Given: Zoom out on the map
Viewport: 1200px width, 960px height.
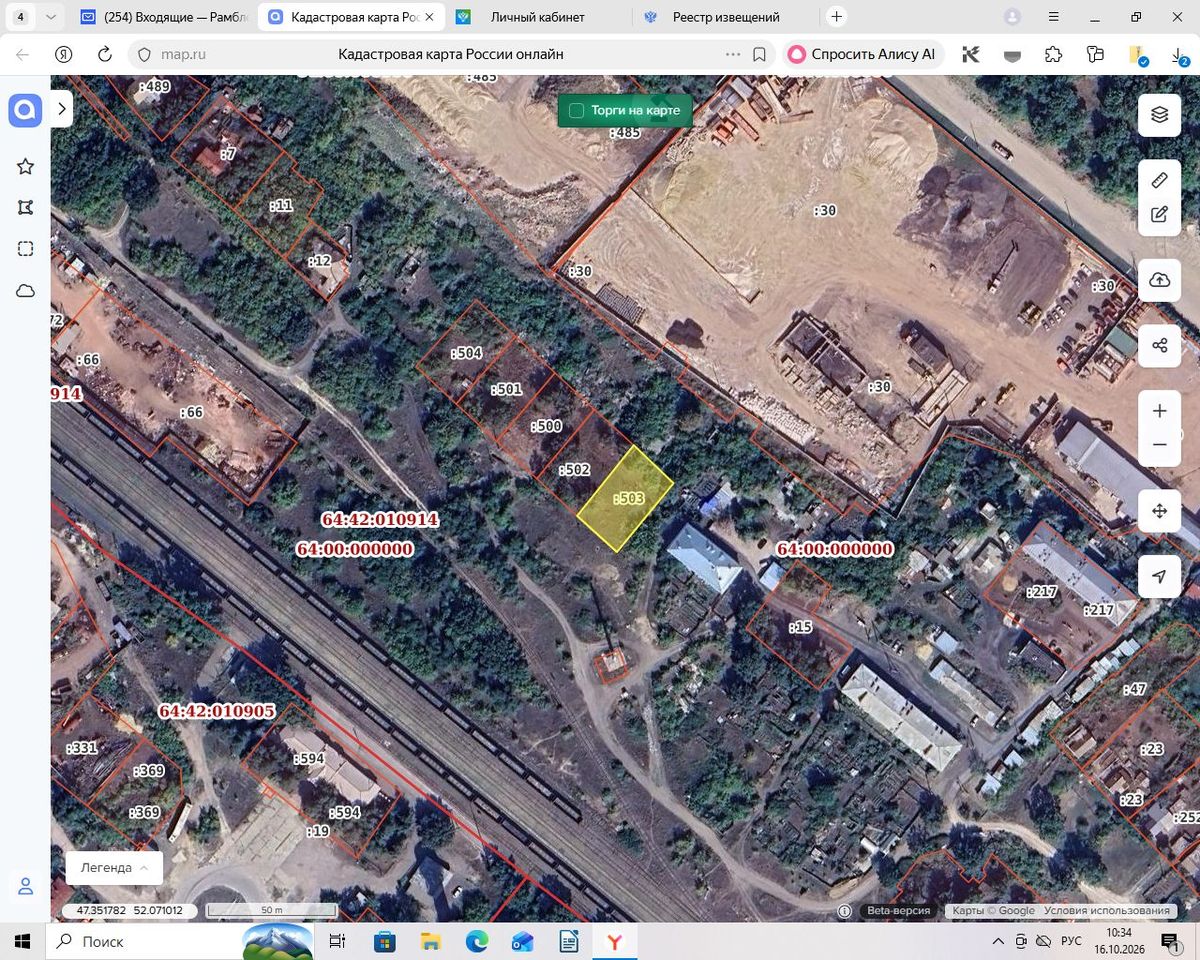Looking at the screenshot, I should pyautogui.click(x=1159, y=445).
